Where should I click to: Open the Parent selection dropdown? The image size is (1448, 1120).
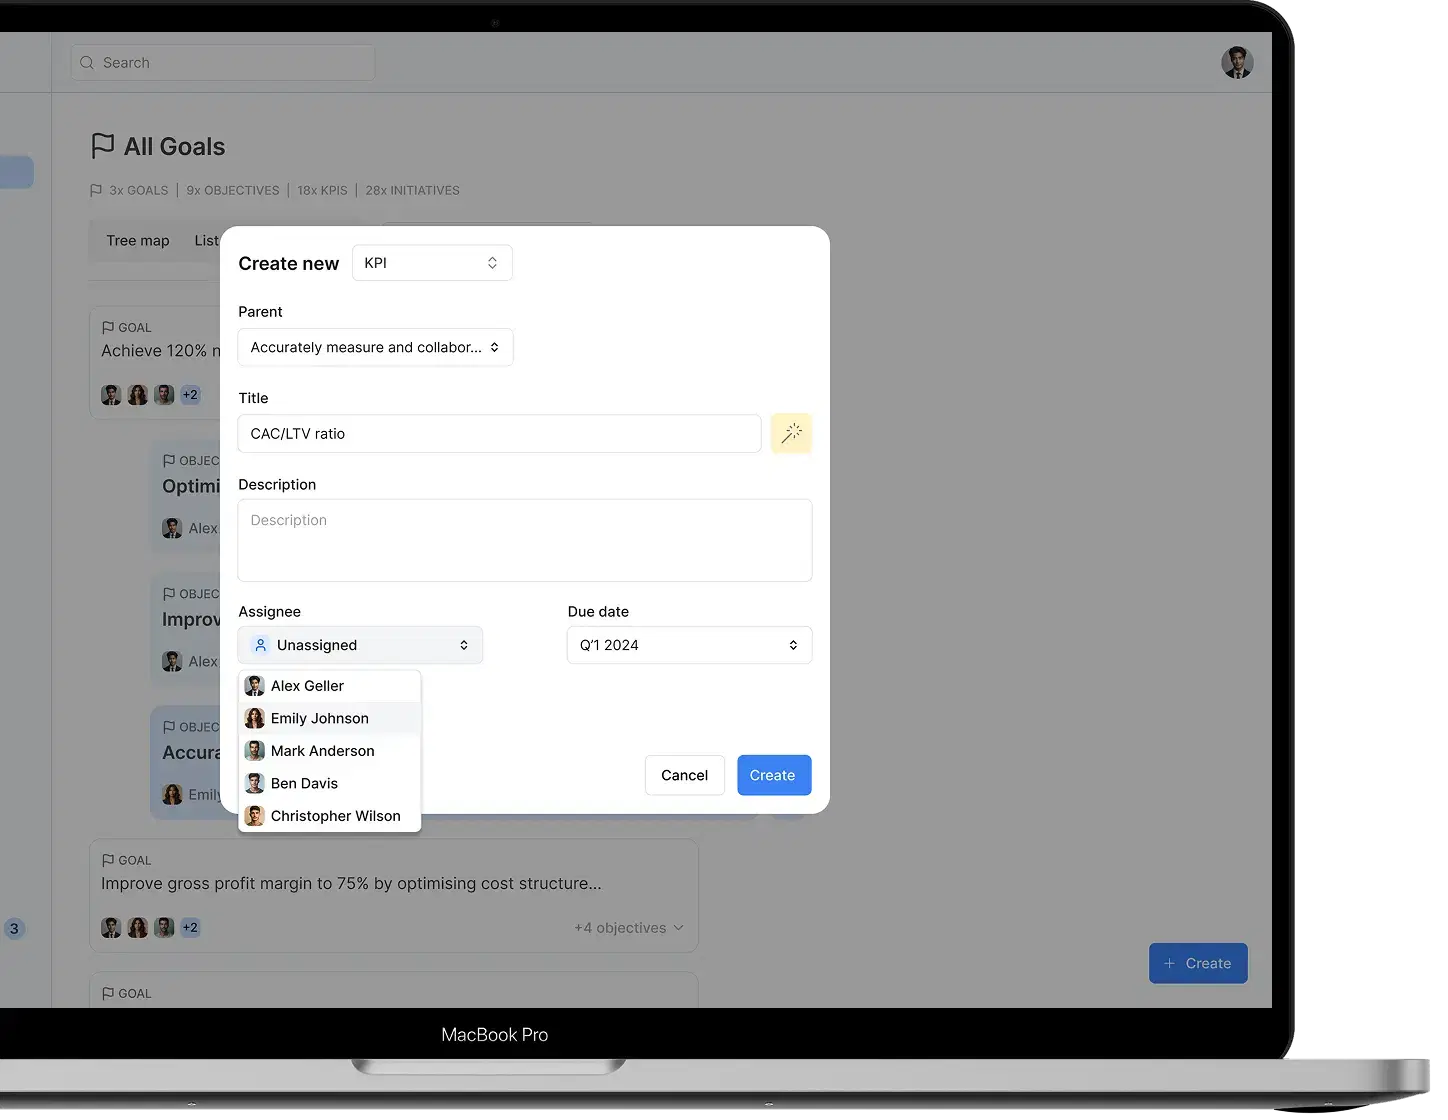[x=375, y=347]
